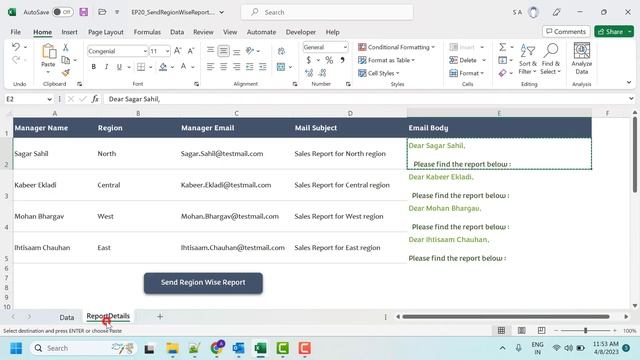640x360 pixels.
Task: Click Send Region Wise Report button
Action: pos(203,283)
